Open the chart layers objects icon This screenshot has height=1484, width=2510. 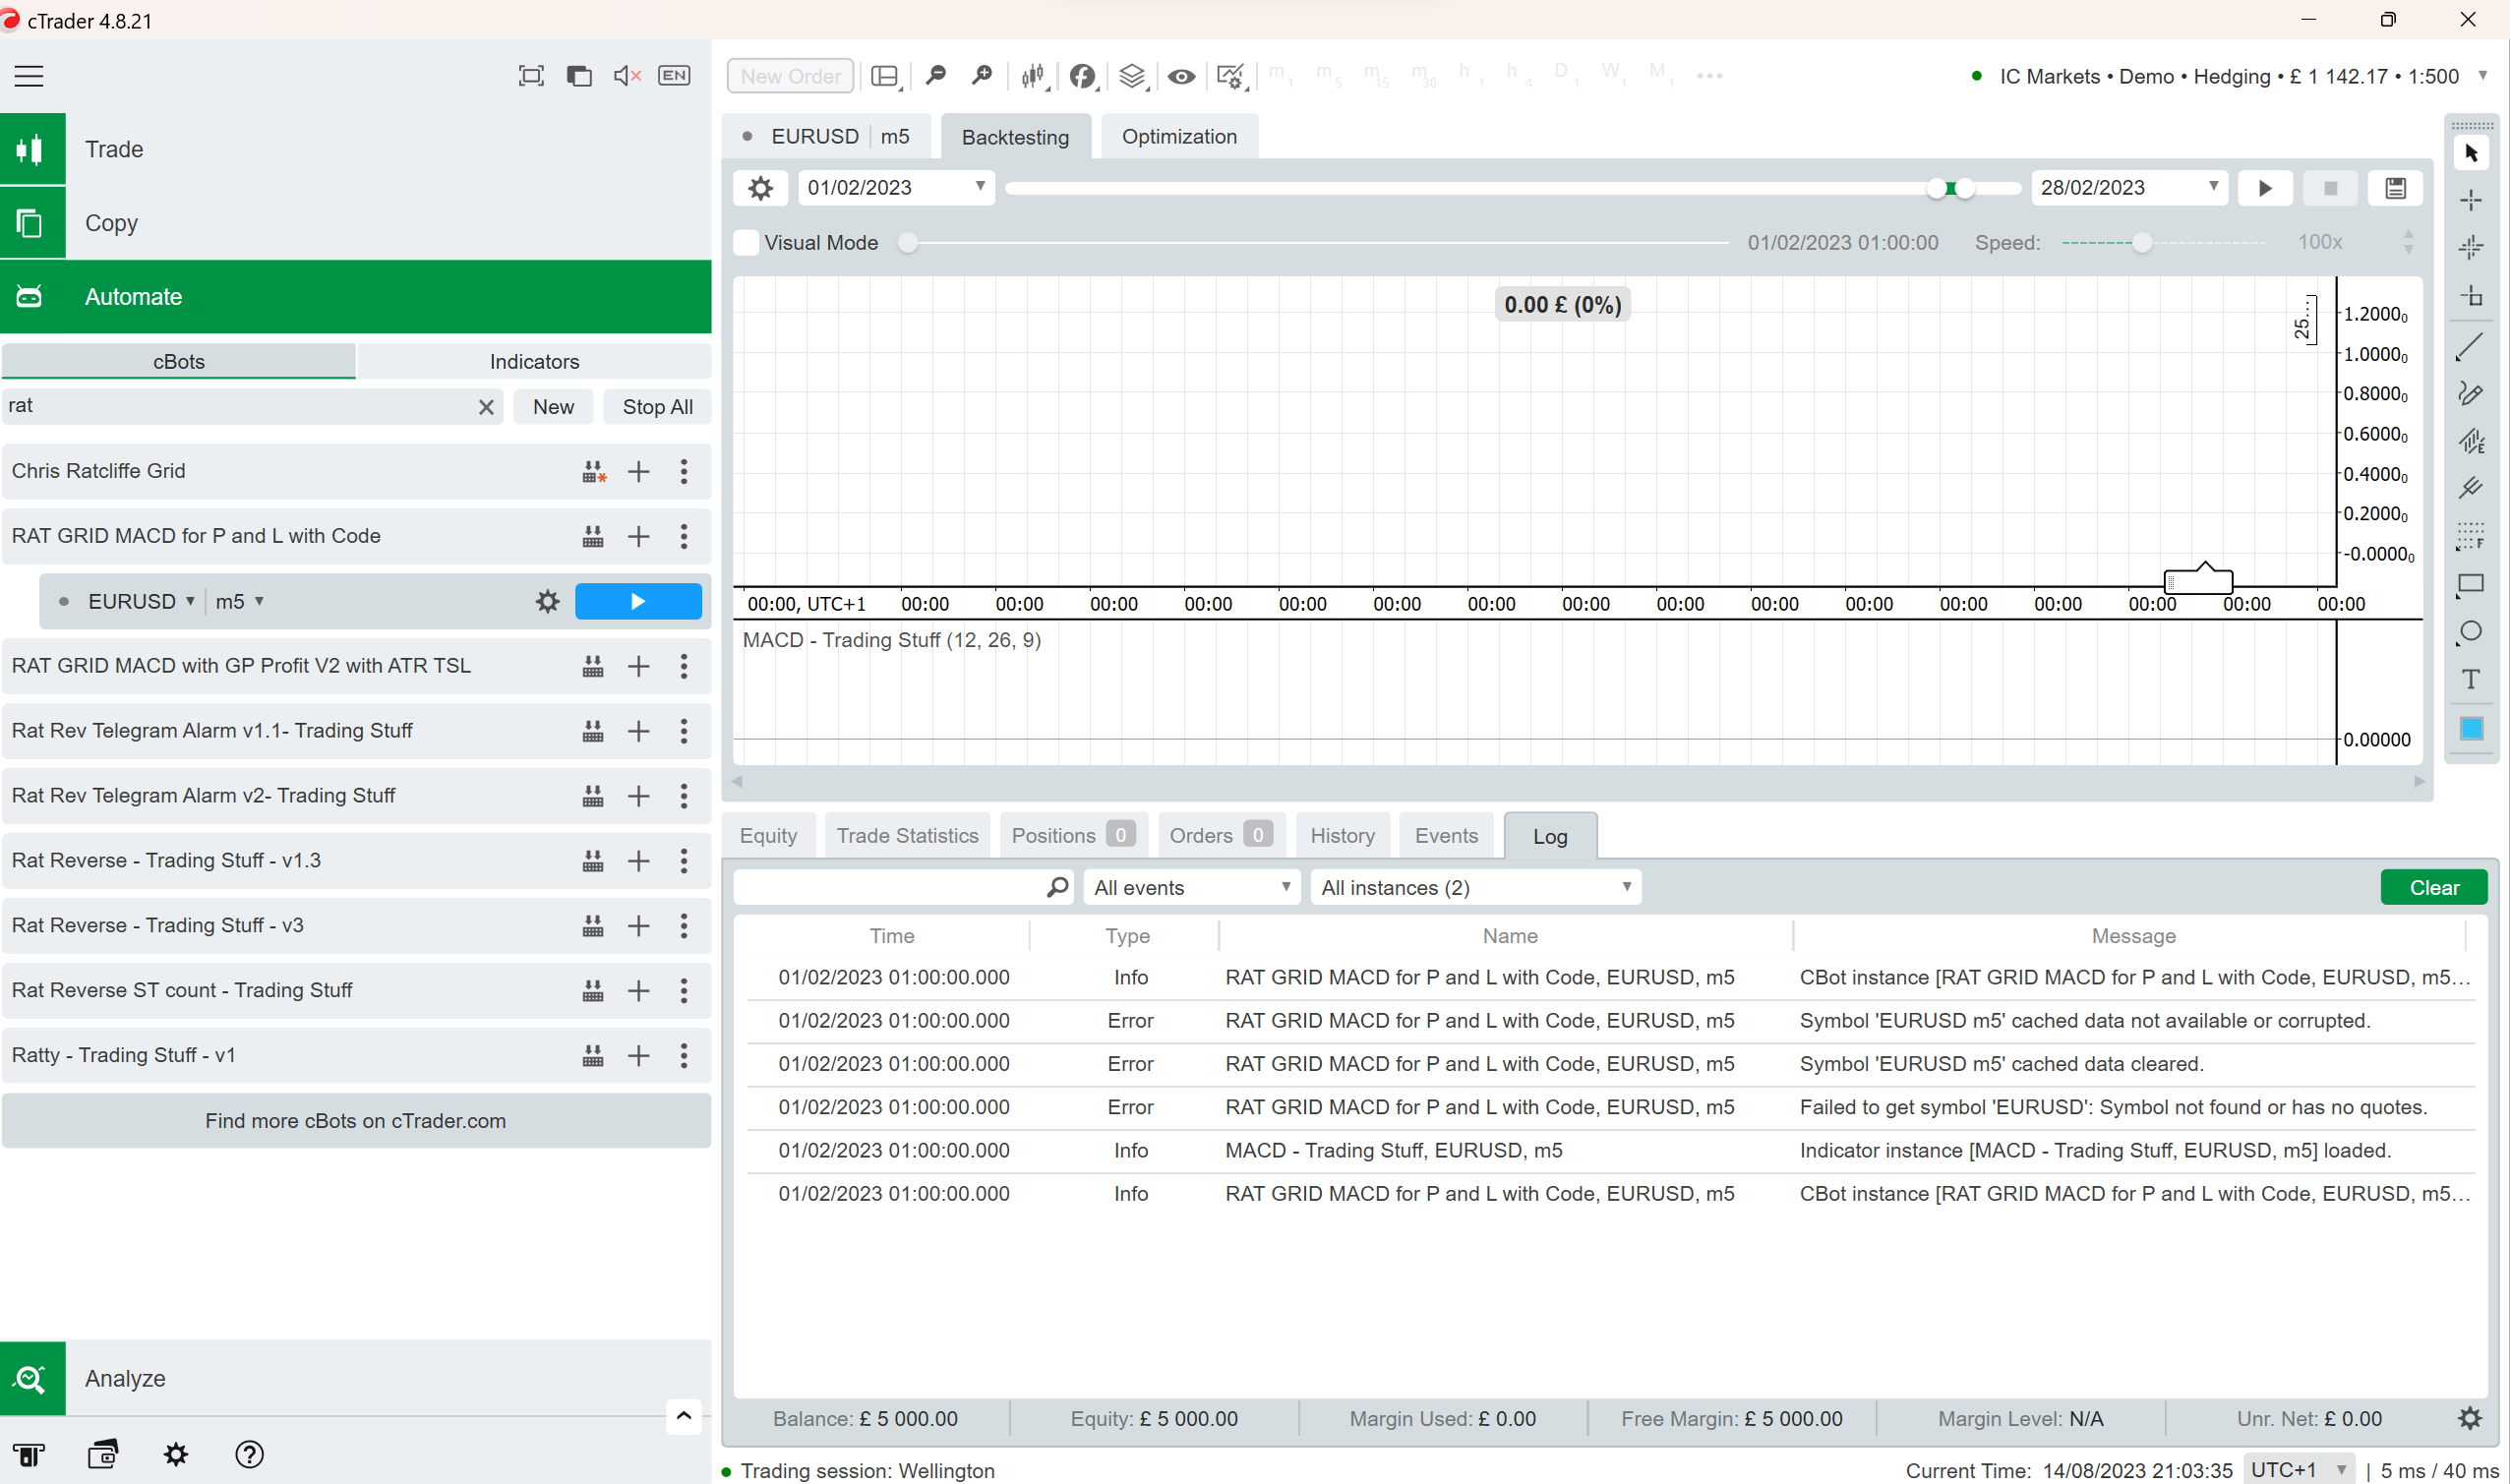pyautogui.click(x=1132, y=76)
